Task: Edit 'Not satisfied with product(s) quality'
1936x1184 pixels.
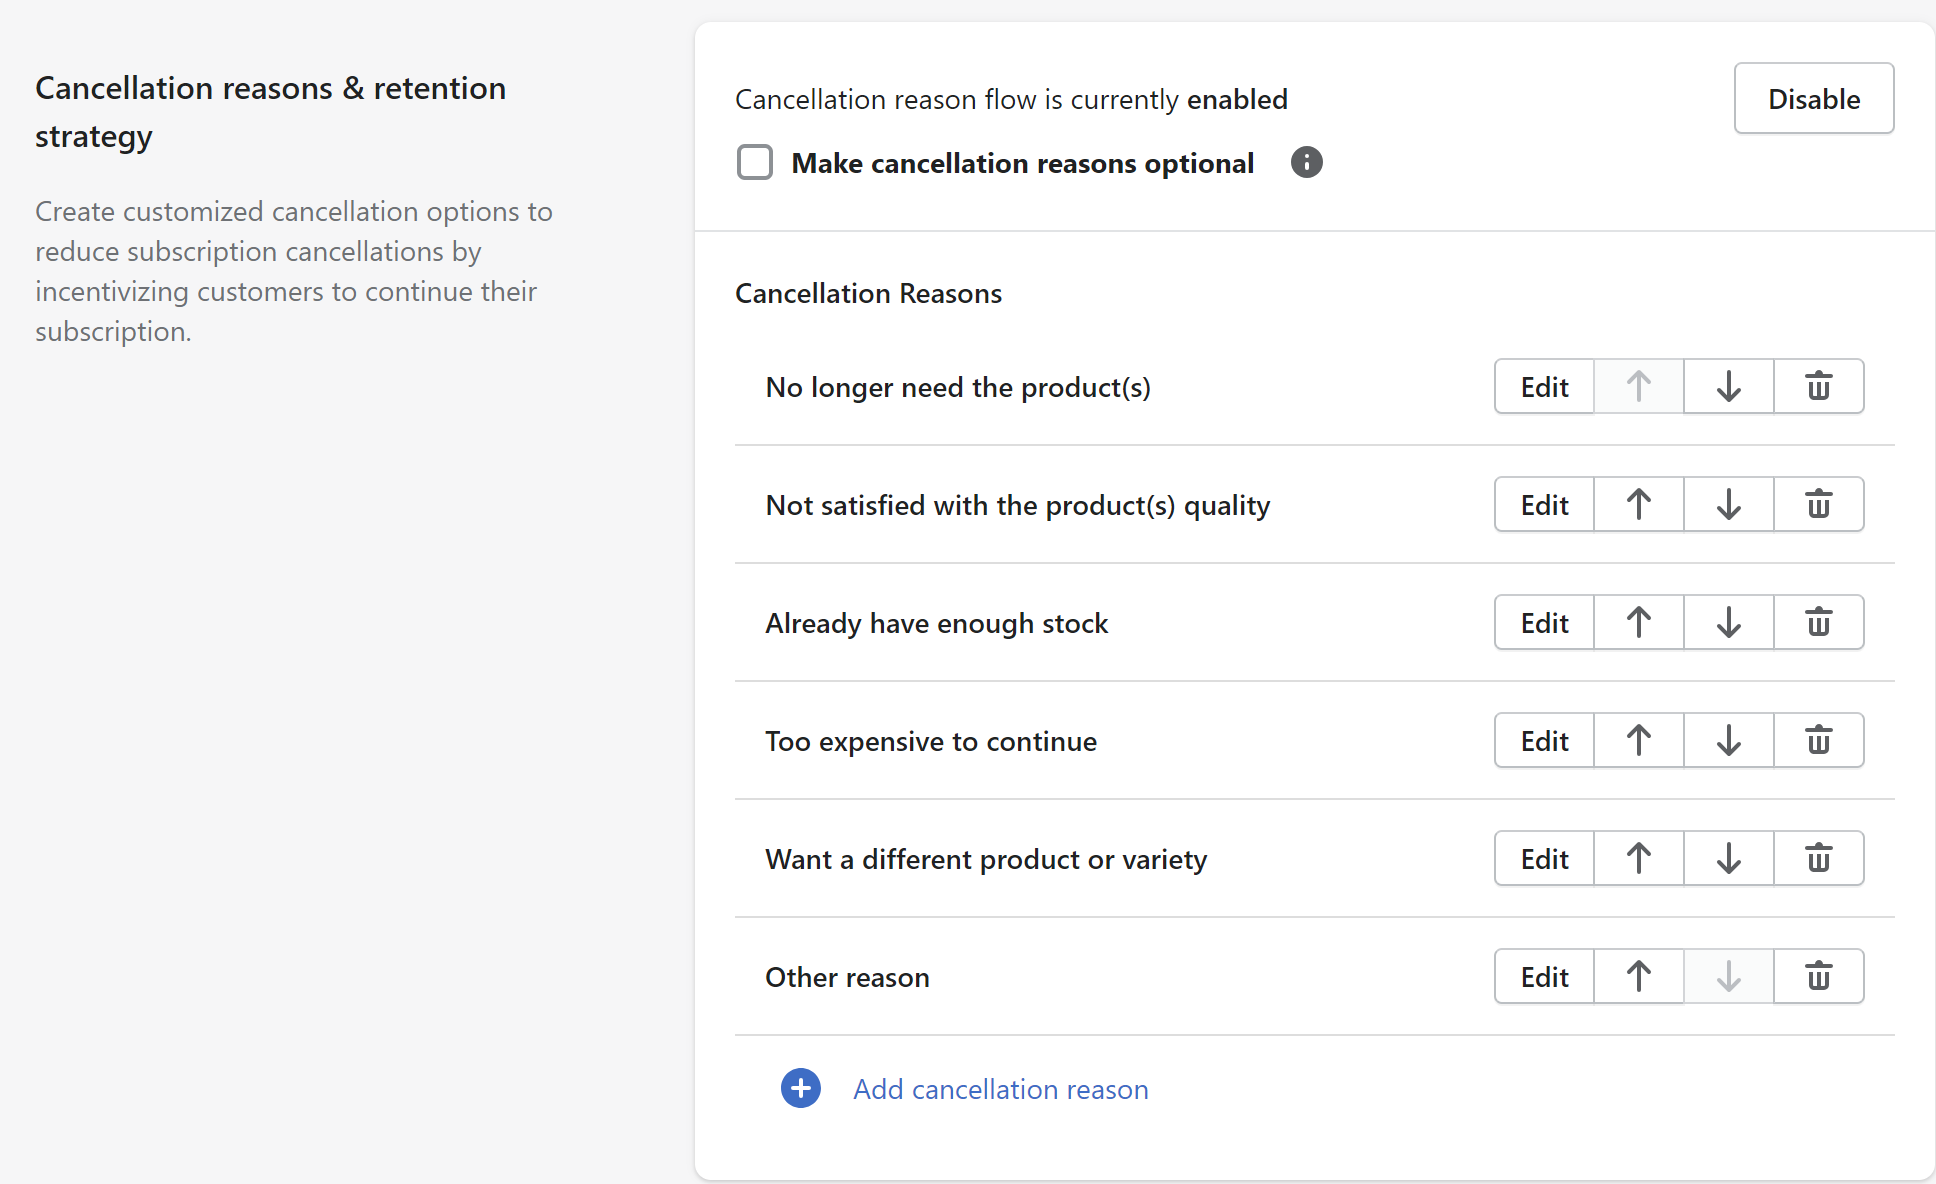Action: tap(1544, 504)
